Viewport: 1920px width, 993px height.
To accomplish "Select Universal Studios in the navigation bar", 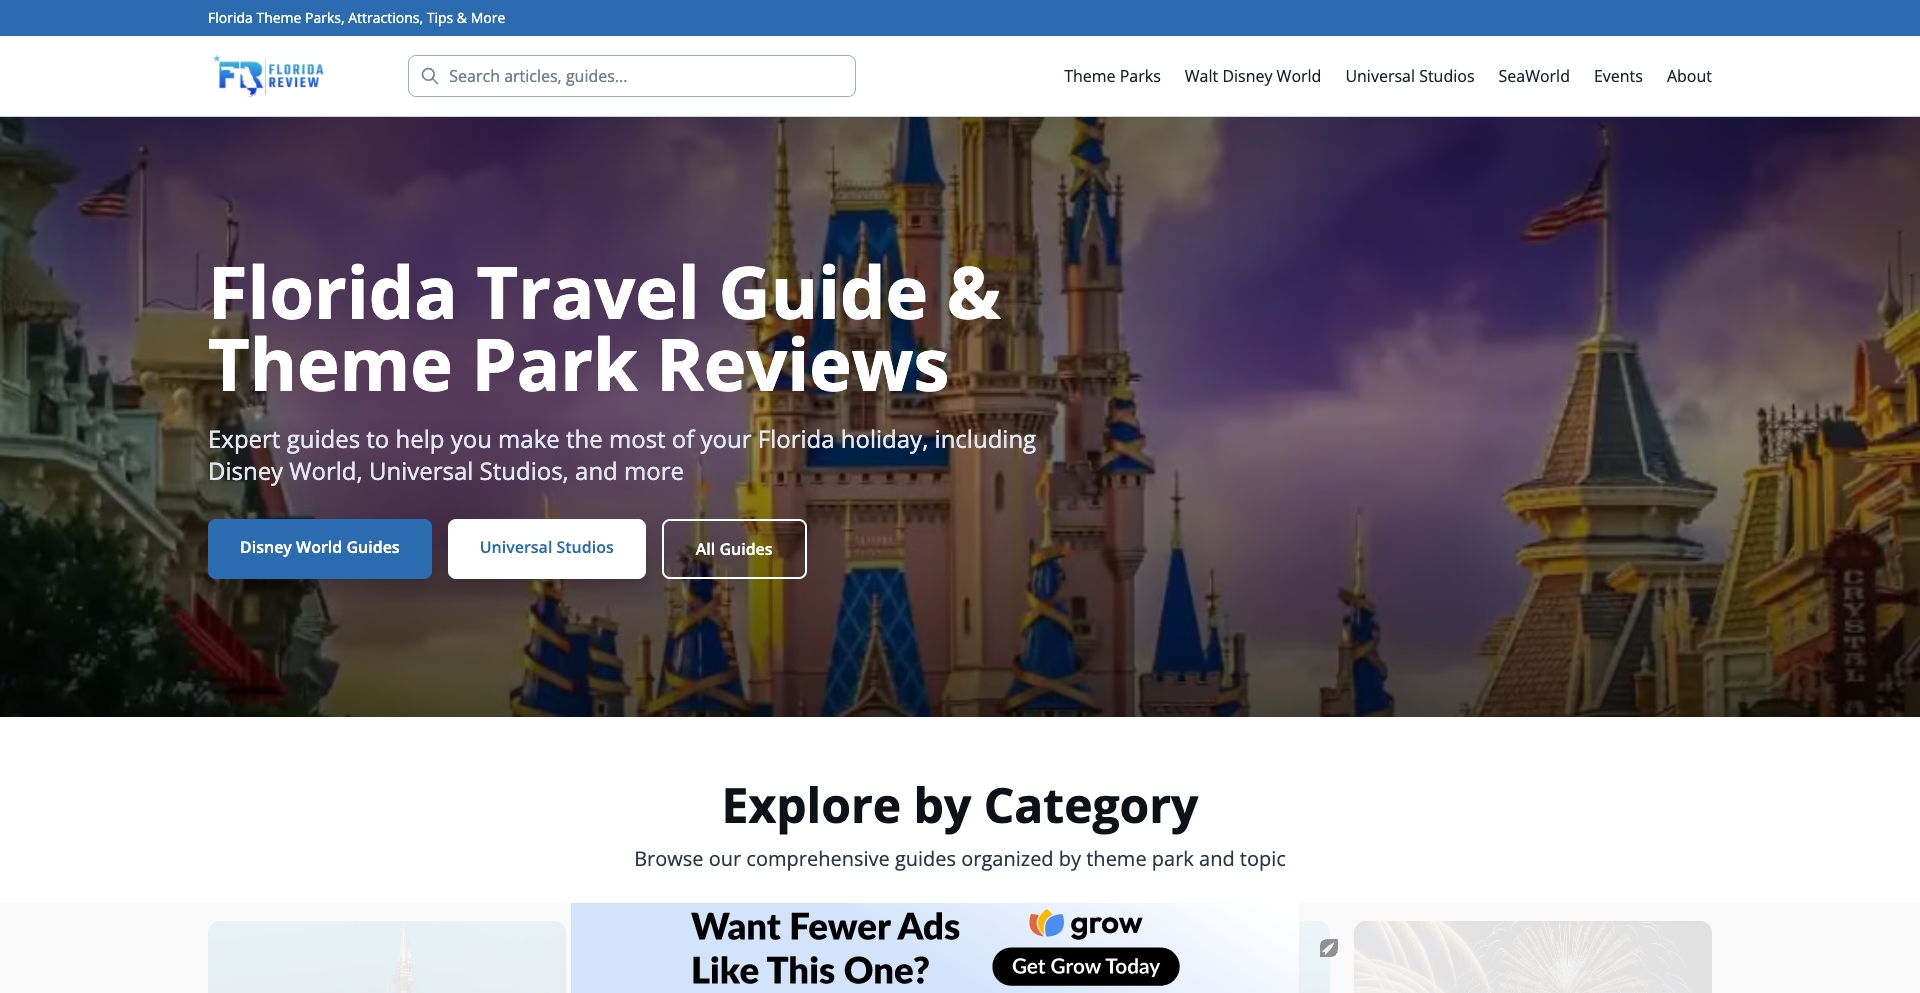I will (x=1410, y=75).
